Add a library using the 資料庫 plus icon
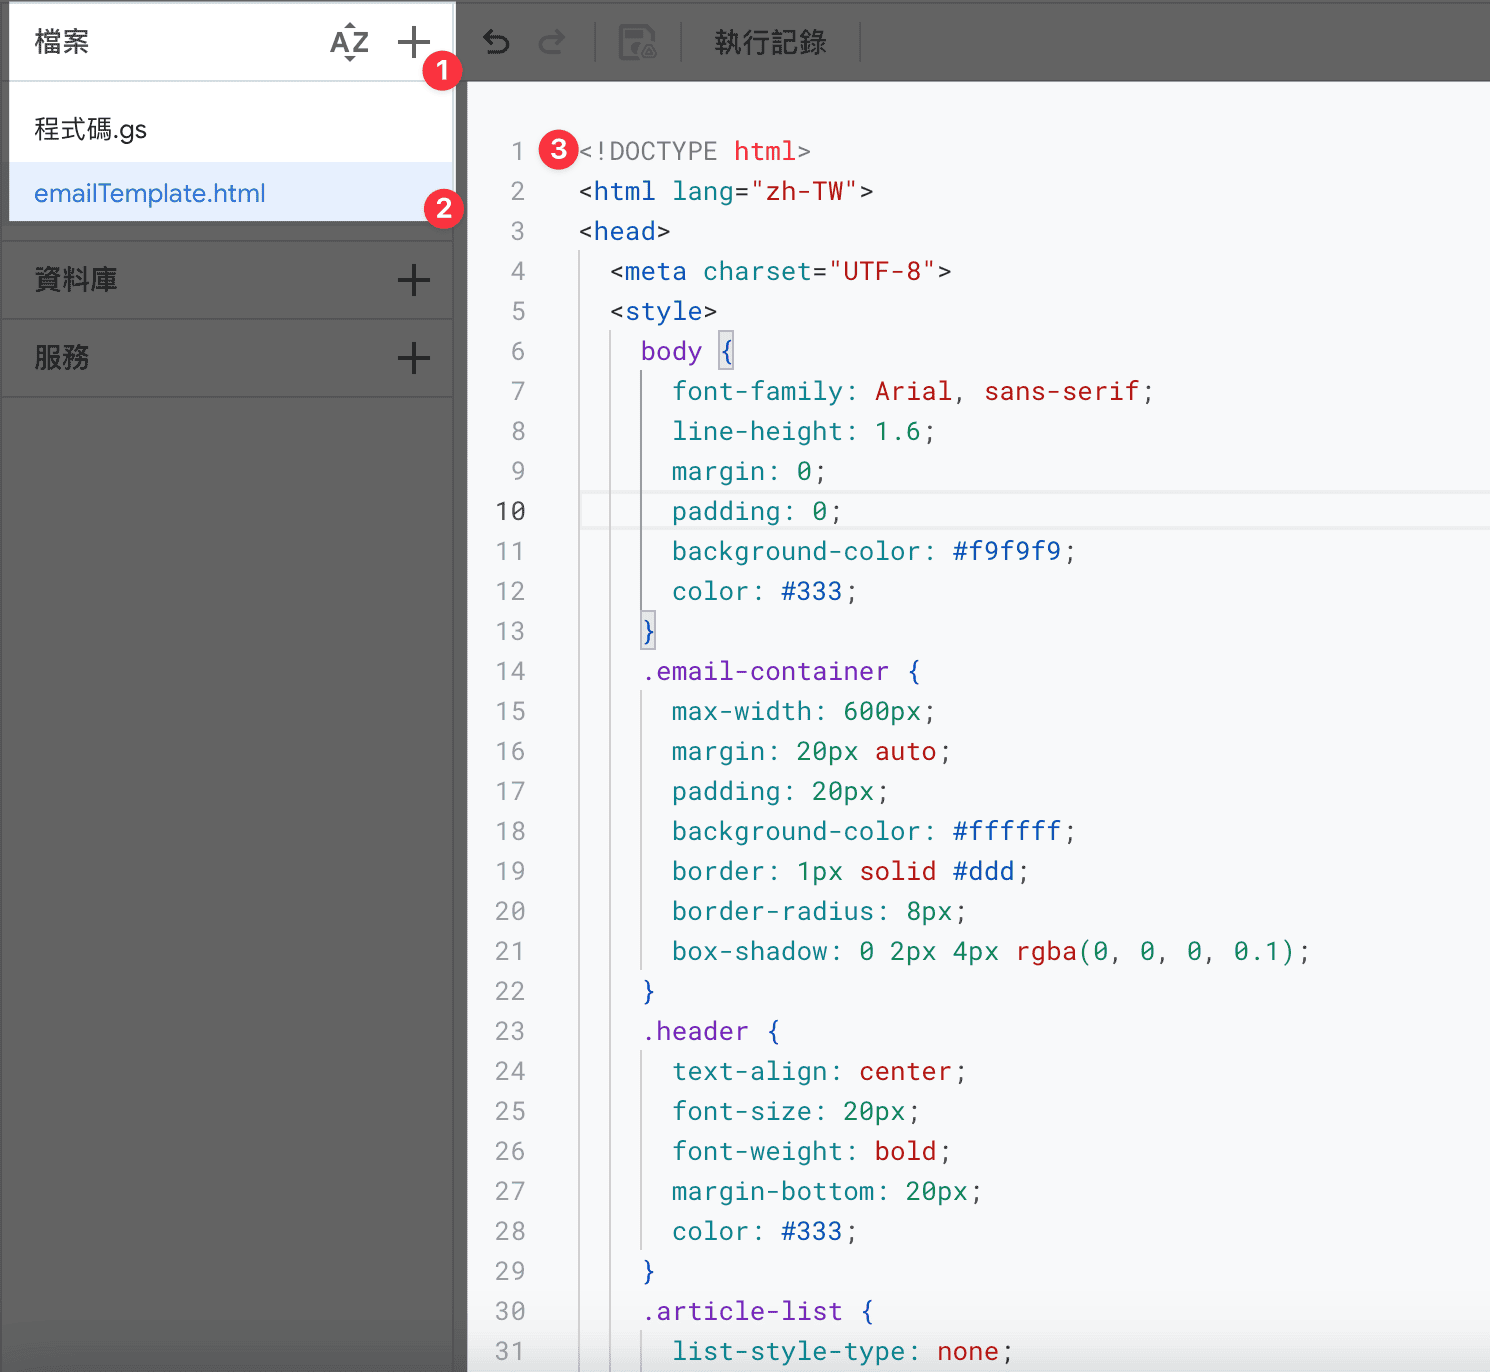Viewport: 1490px width, 1372px height. 413,280
